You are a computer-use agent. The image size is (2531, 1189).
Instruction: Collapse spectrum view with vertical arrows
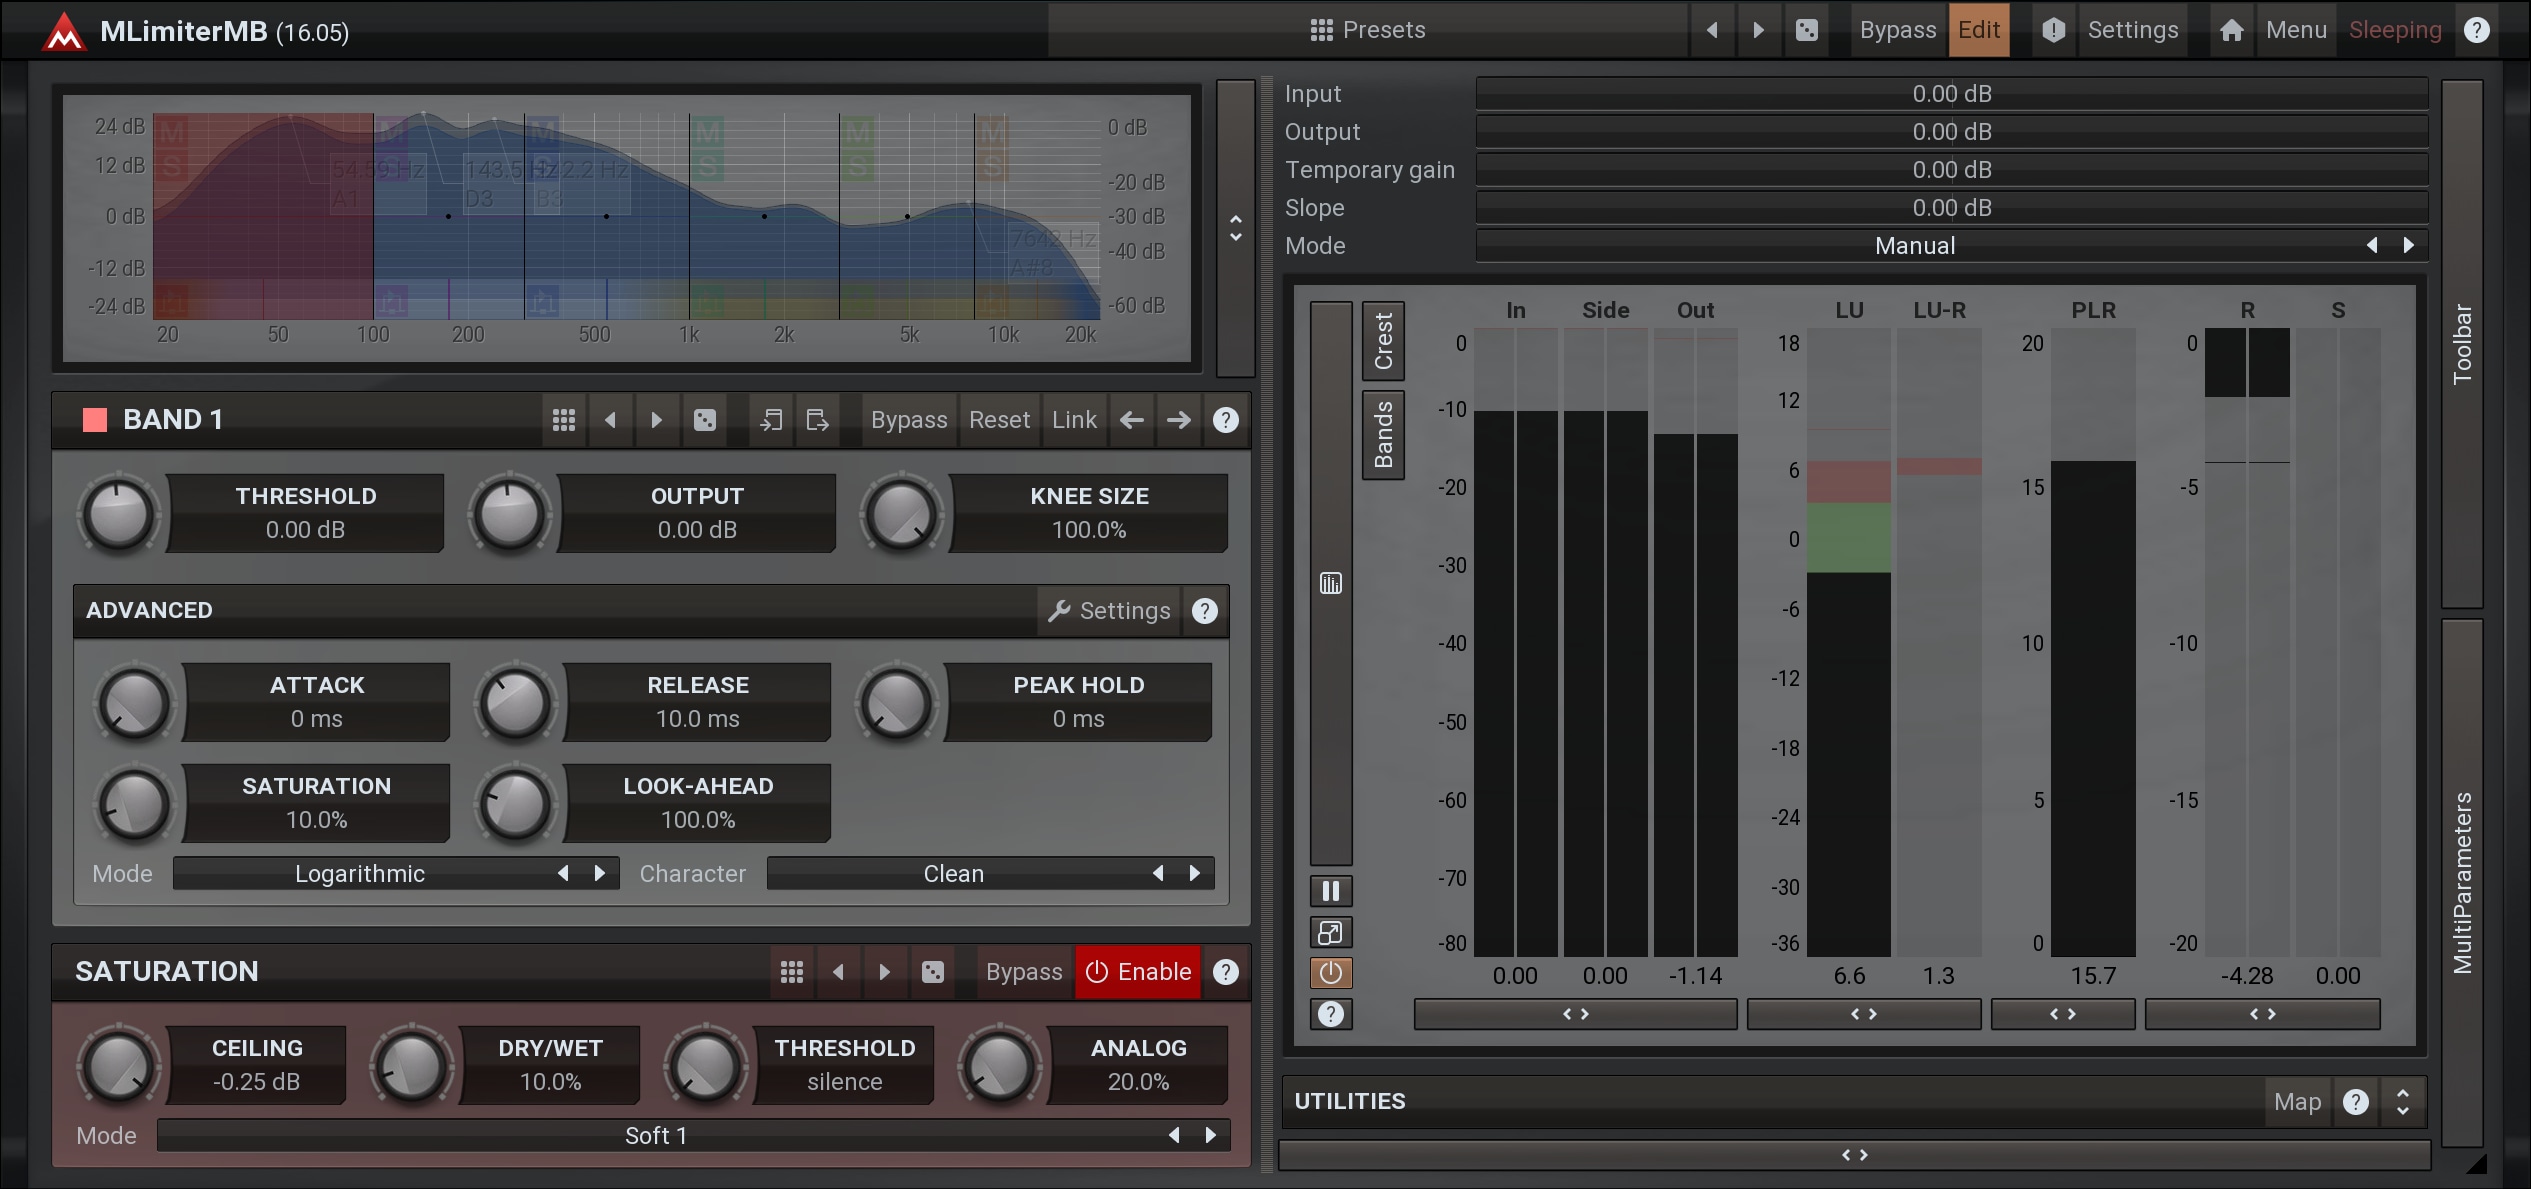[1236, 228]
